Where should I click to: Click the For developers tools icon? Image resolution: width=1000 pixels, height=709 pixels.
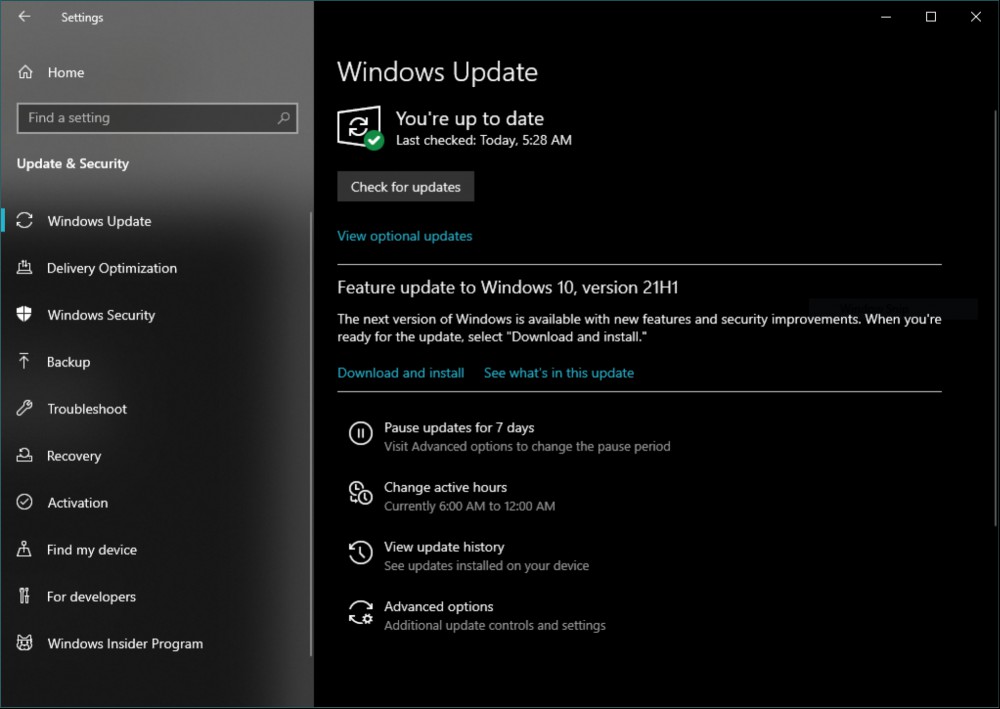coord(24,596)
